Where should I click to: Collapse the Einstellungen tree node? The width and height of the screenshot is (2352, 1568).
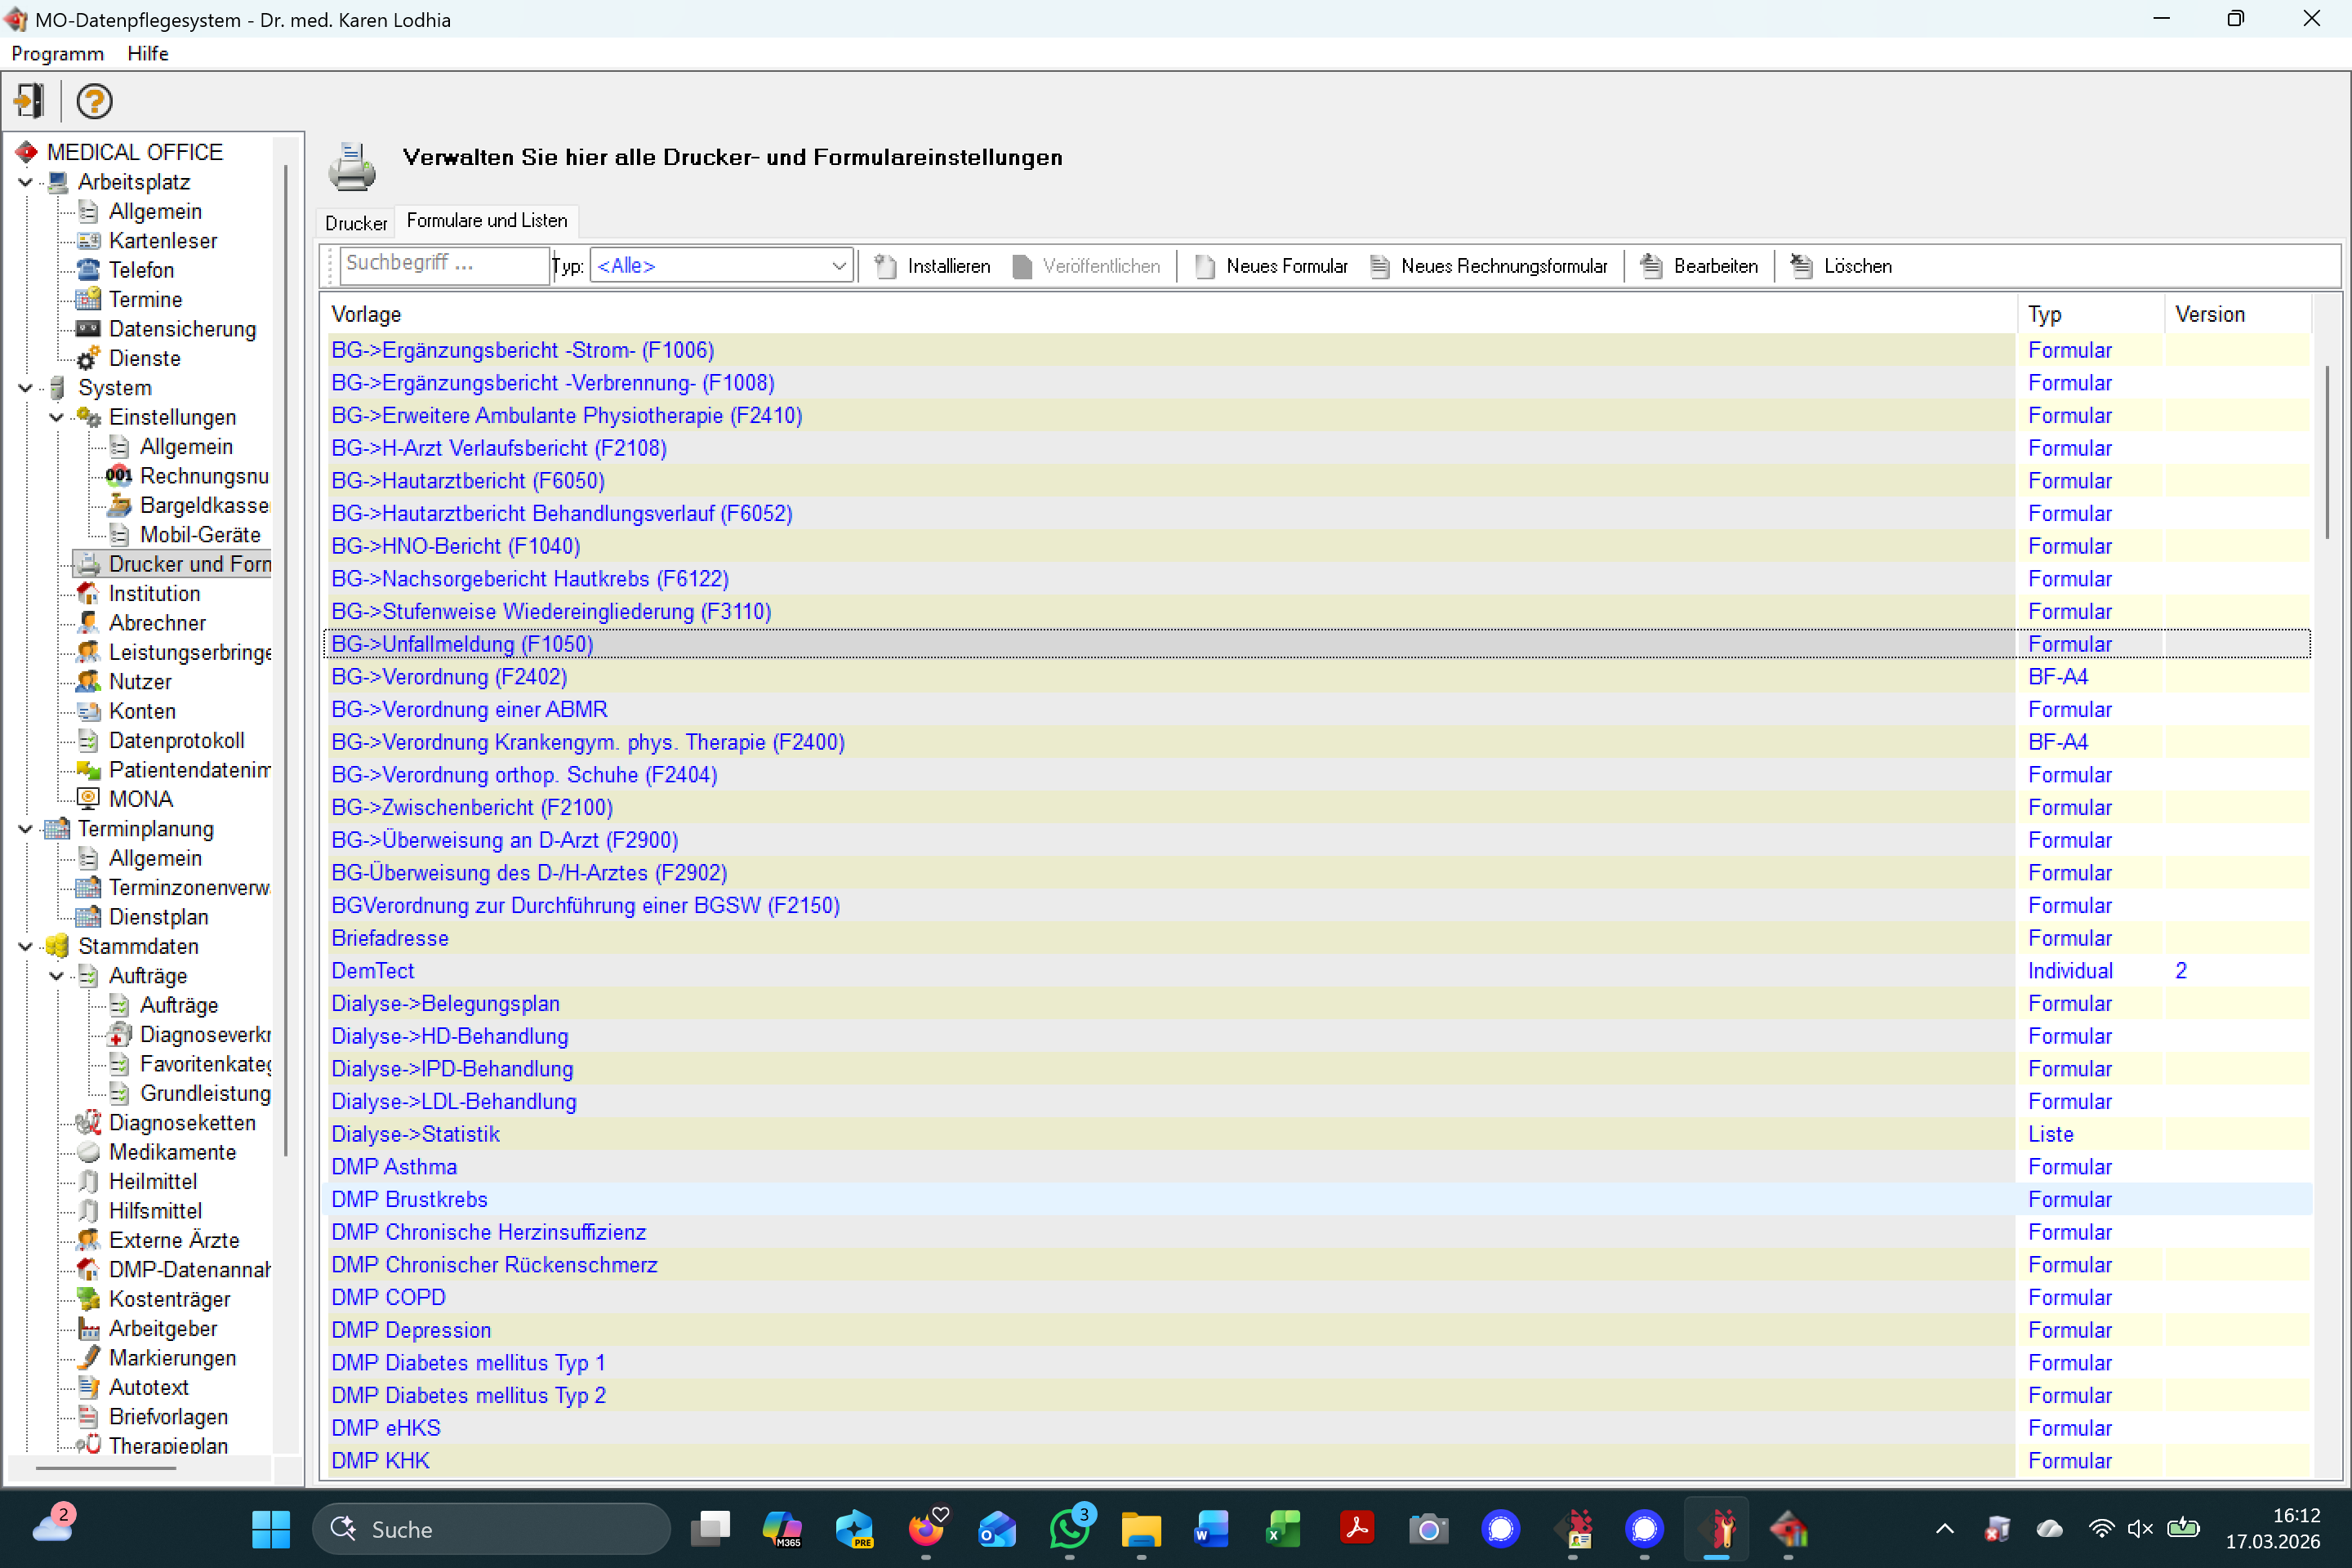pos(57,417)
